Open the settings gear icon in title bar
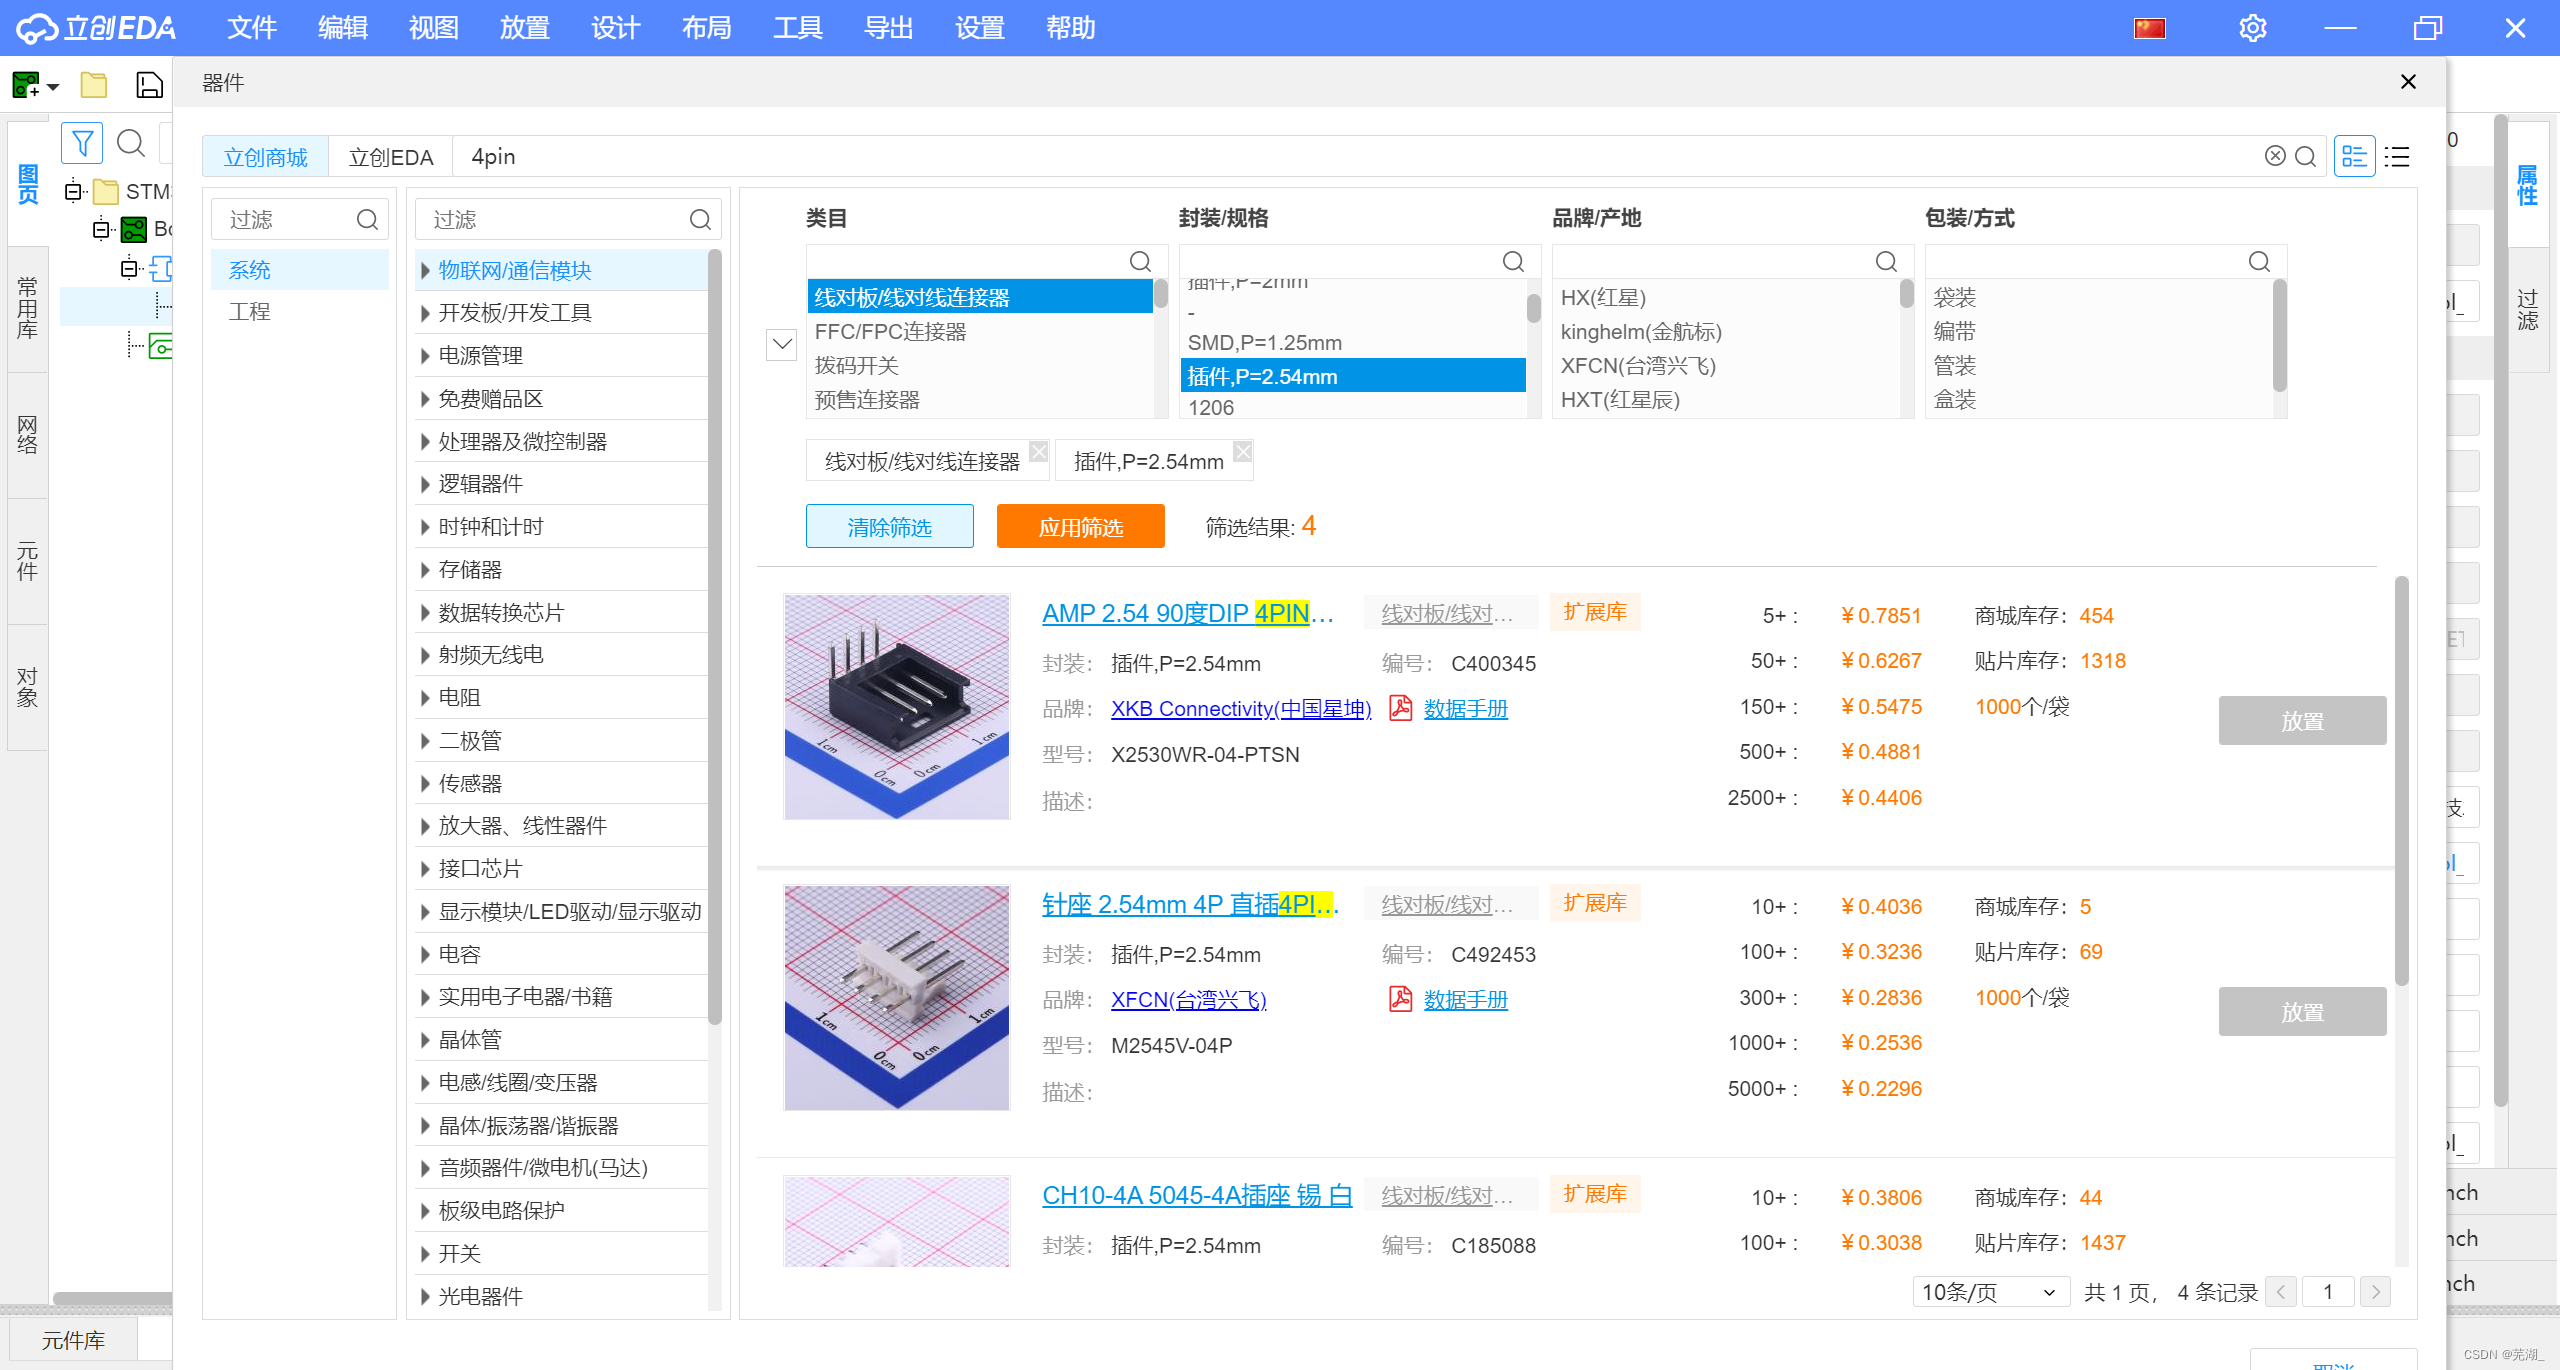 click(x=2252, y=28)
